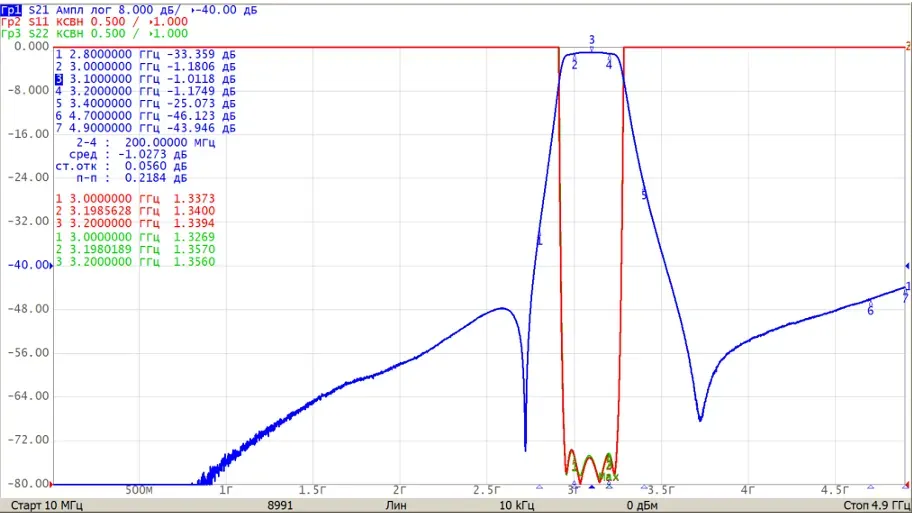Click the 0 дБм power field
This screenshot has height=513, width=912.
pyautogui.click(x=642, y=505)
